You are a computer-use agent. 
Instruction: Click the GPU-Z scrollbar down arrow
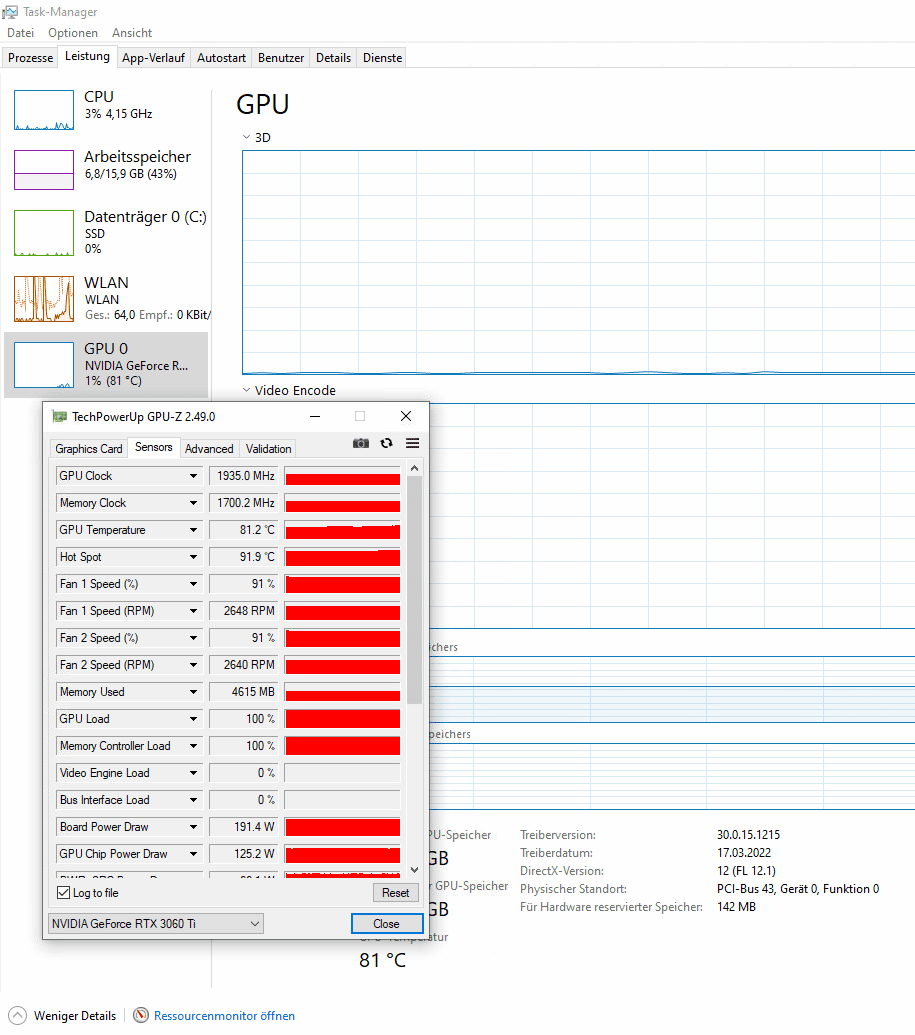[x=415, y=870]
